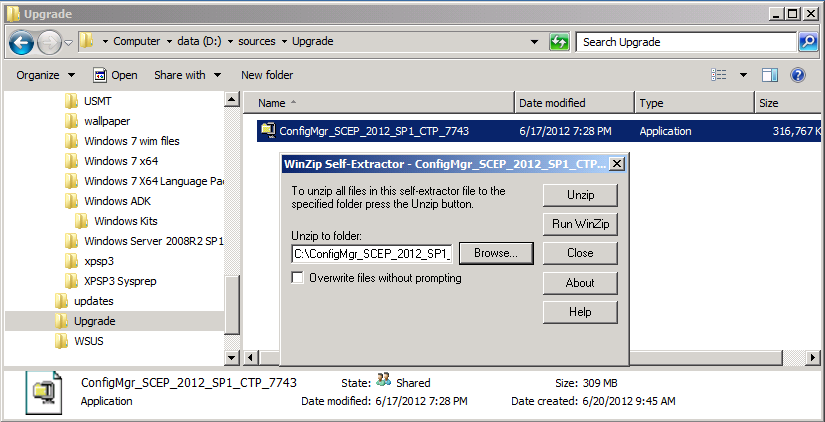825x422 pixels.
Task: Toggle the preview pane icon
Action: 770,75
